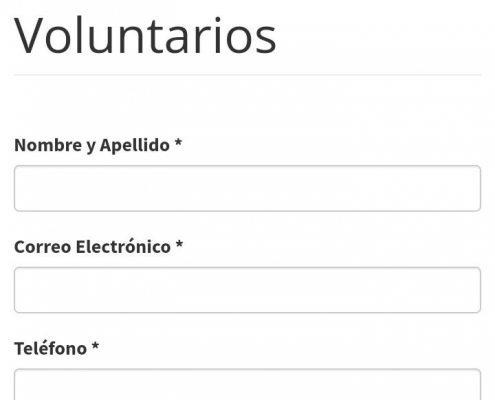Activate the Teléfono input field
Screen dimensions: 495x400
point(247,384)
